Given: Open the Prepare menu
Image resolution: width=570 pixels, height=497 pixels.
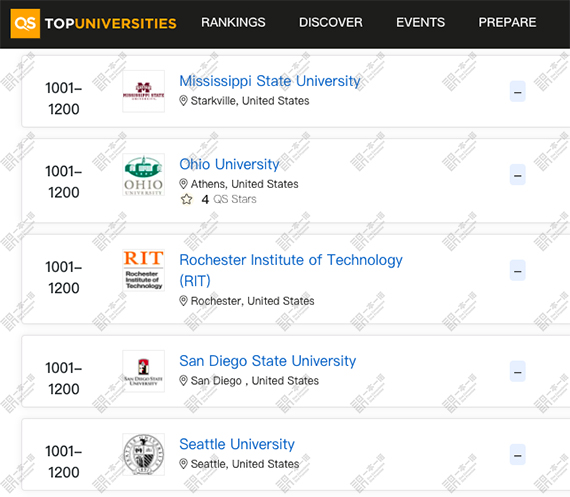Looking at the screenshot, I should (x=507, y=23).
